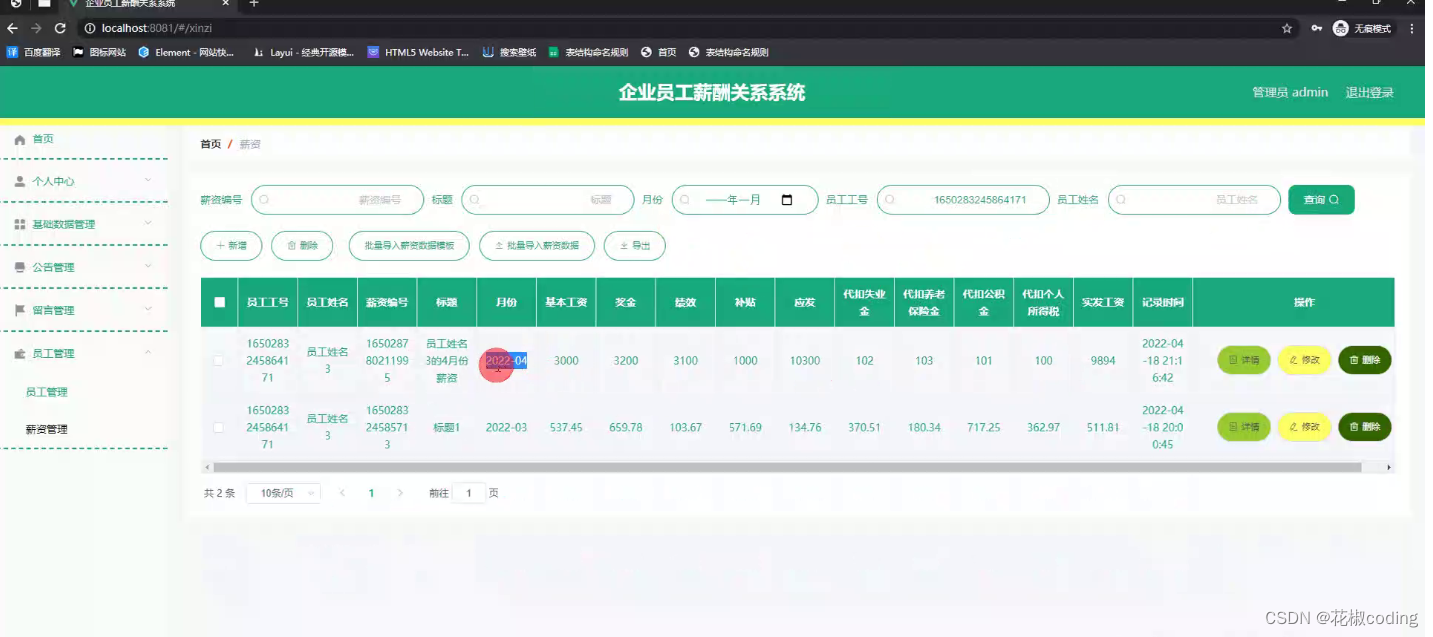This screenshot has width=1433, height=637.
Task: Open the 首页 bookmark in bookmarks bar
Action: pos(659,52)
